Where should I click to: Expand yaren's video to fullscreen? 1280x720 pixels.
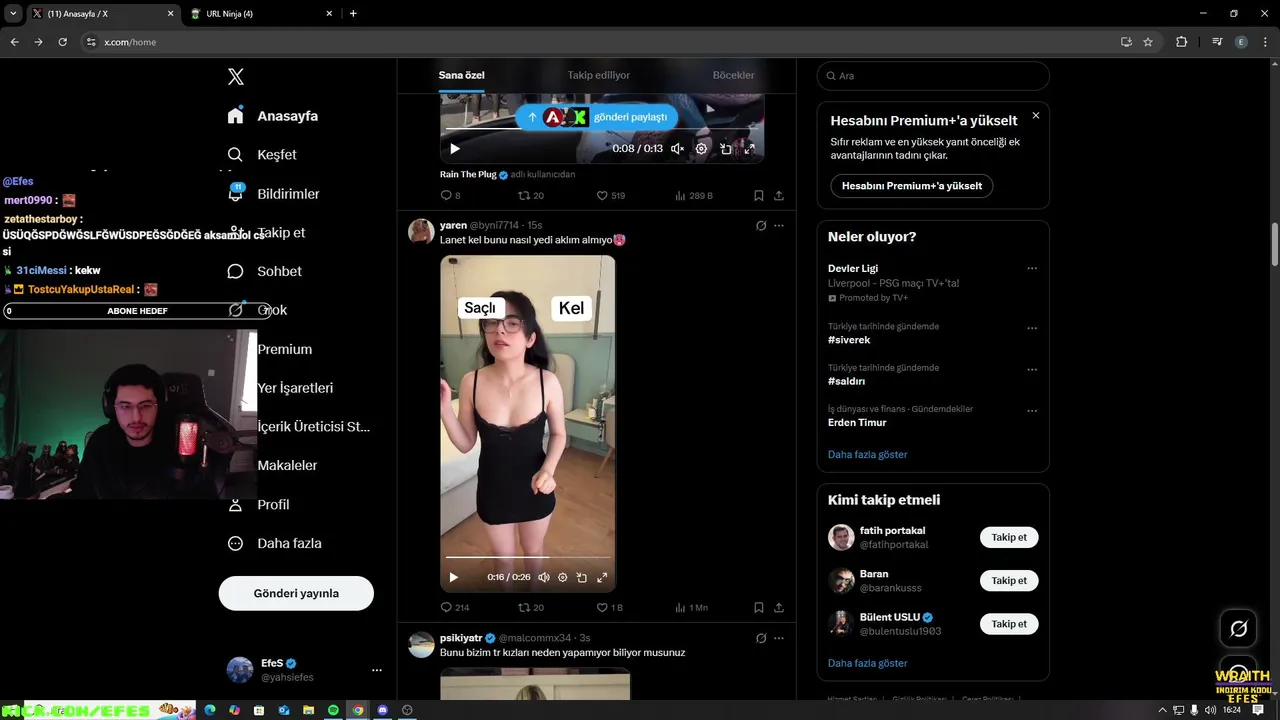(x=602, y=577)
